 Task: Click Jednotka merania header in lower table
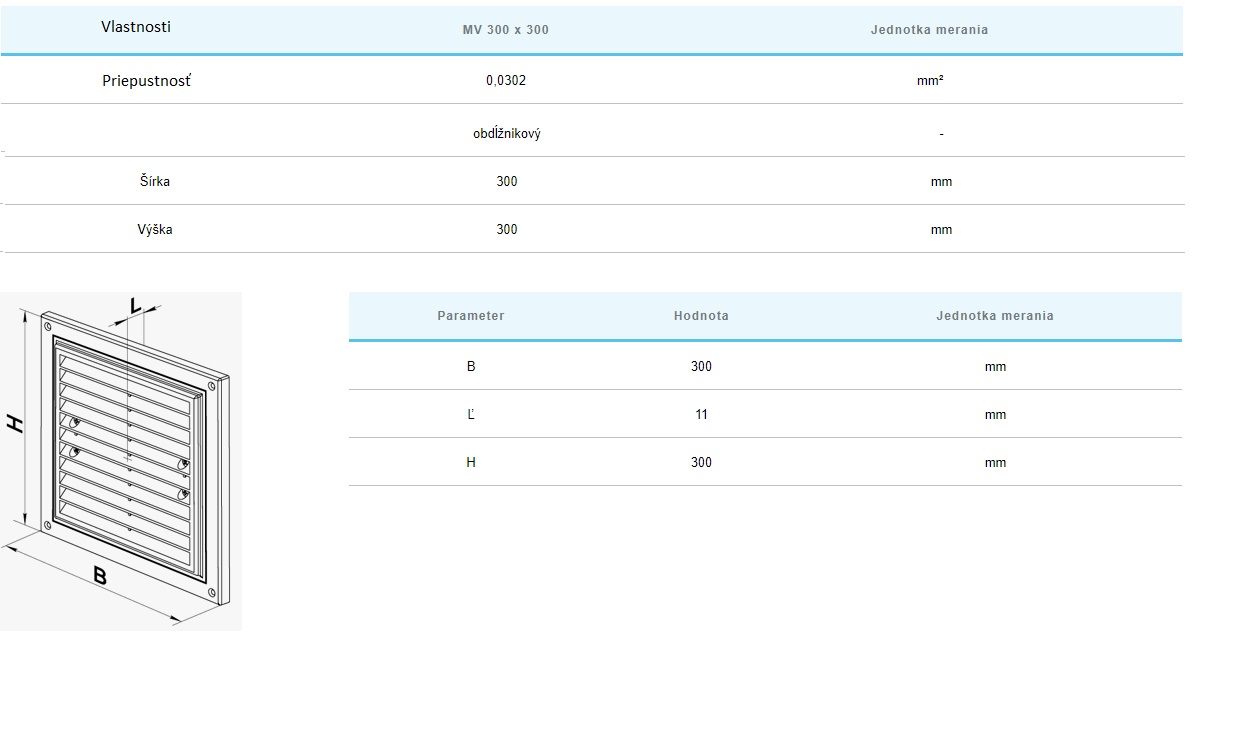pos(995,316)
